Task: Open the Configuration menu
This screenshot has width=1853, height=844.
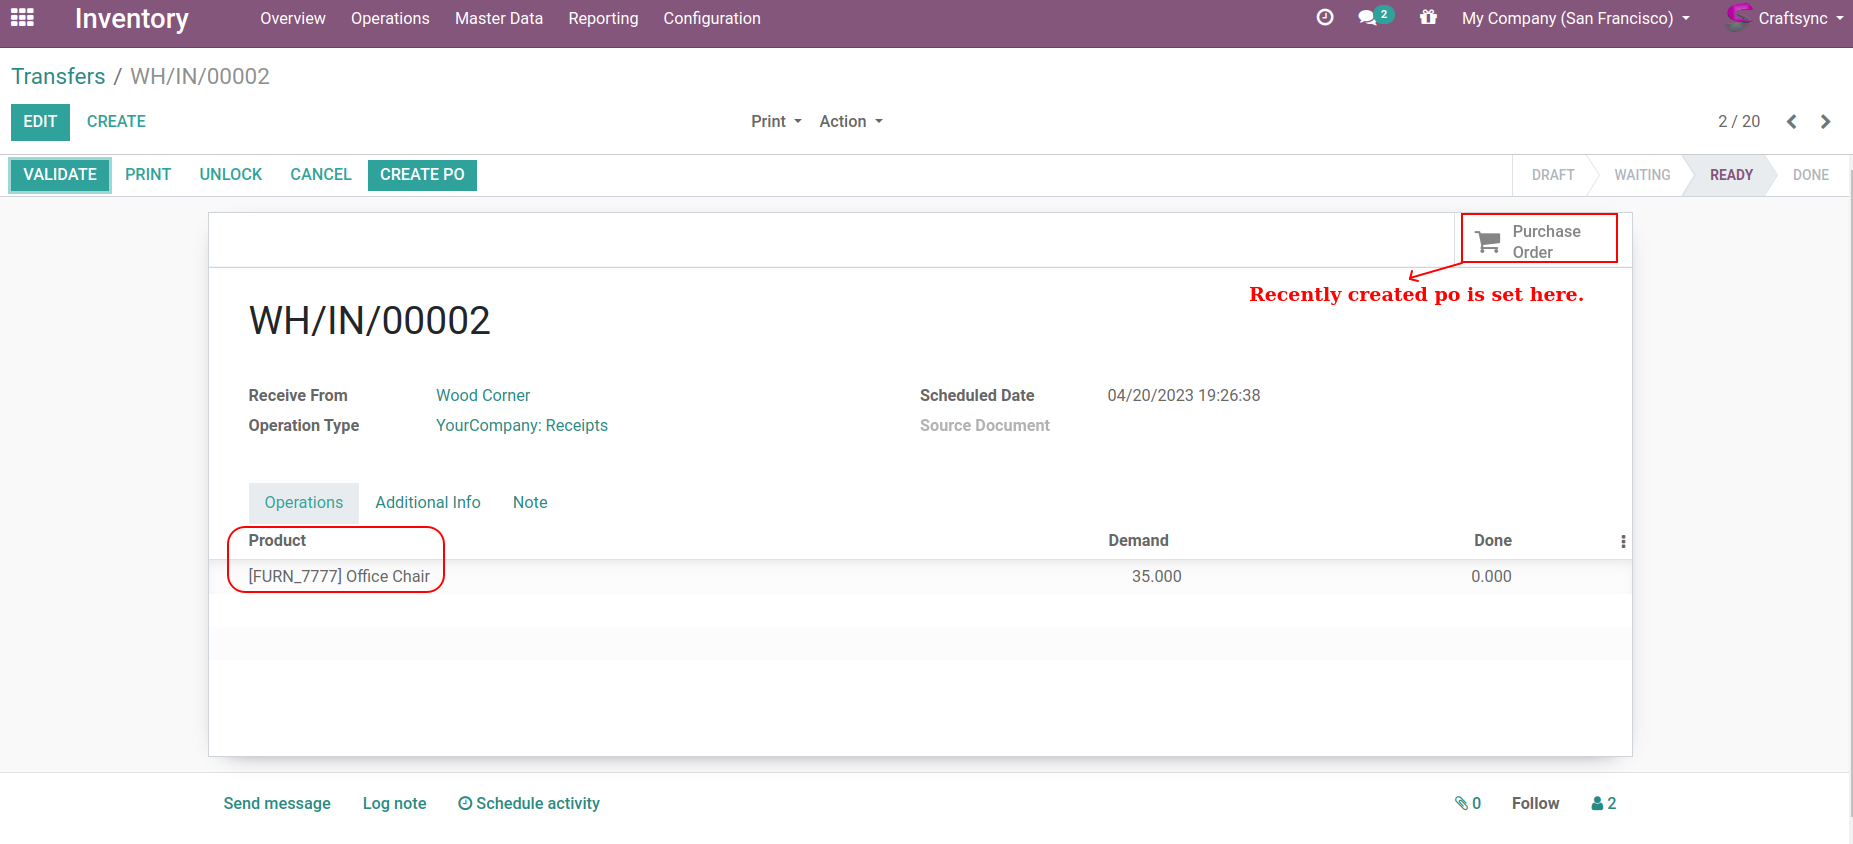Action: (711, 19)
